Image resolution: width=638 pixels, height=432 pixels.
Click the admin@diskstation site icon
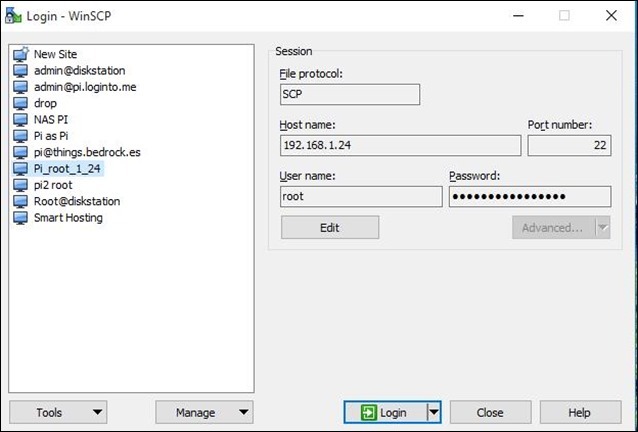(20, 71)
